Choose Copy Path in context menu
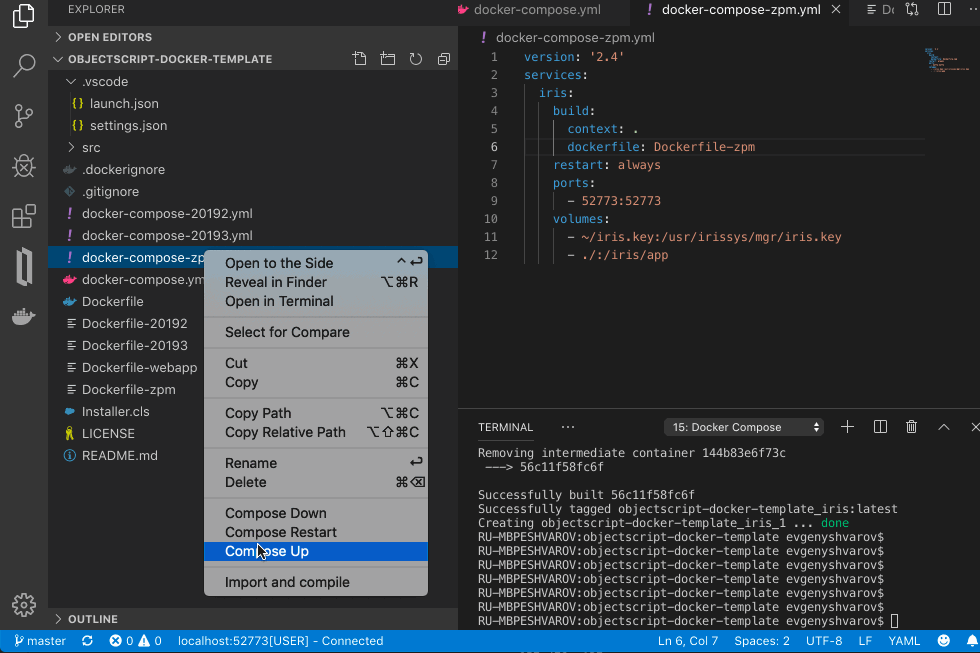Image resolution: width=980 pixels, height=653 pixels. coord(316,413)
